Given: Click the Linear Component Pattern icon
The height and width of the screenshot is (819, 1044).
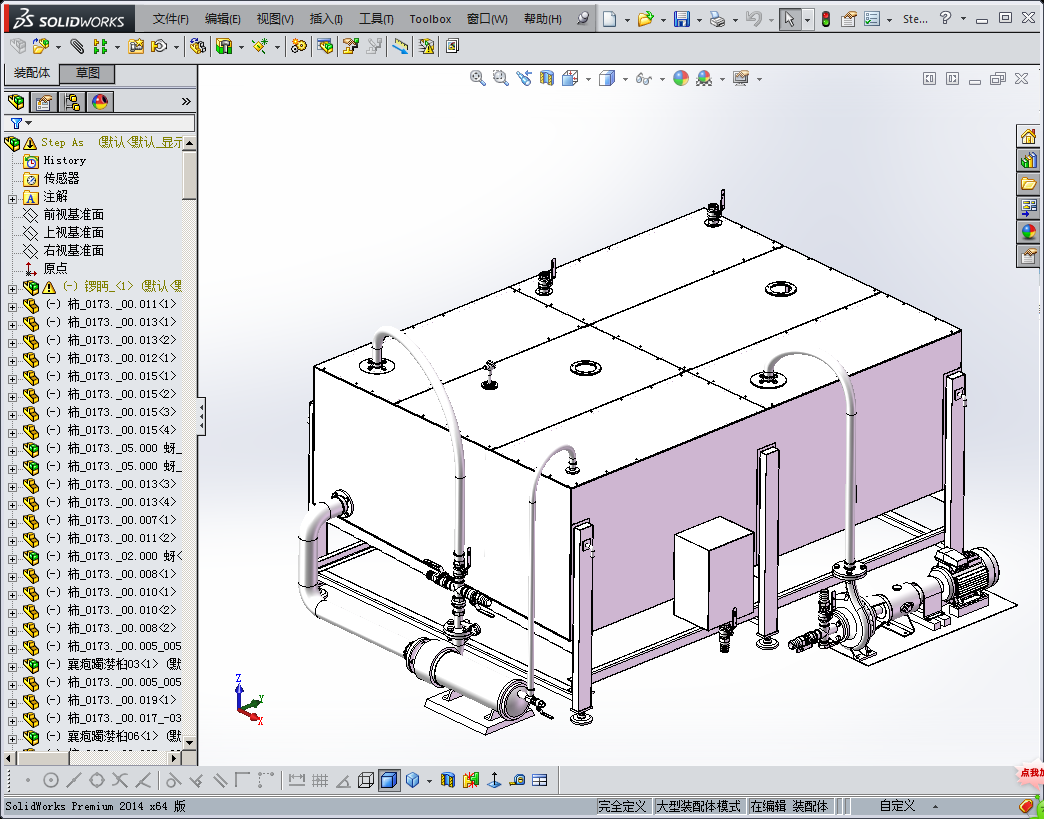Looking at the screenshot, I should pyautogui.click(x=100, y=46).
